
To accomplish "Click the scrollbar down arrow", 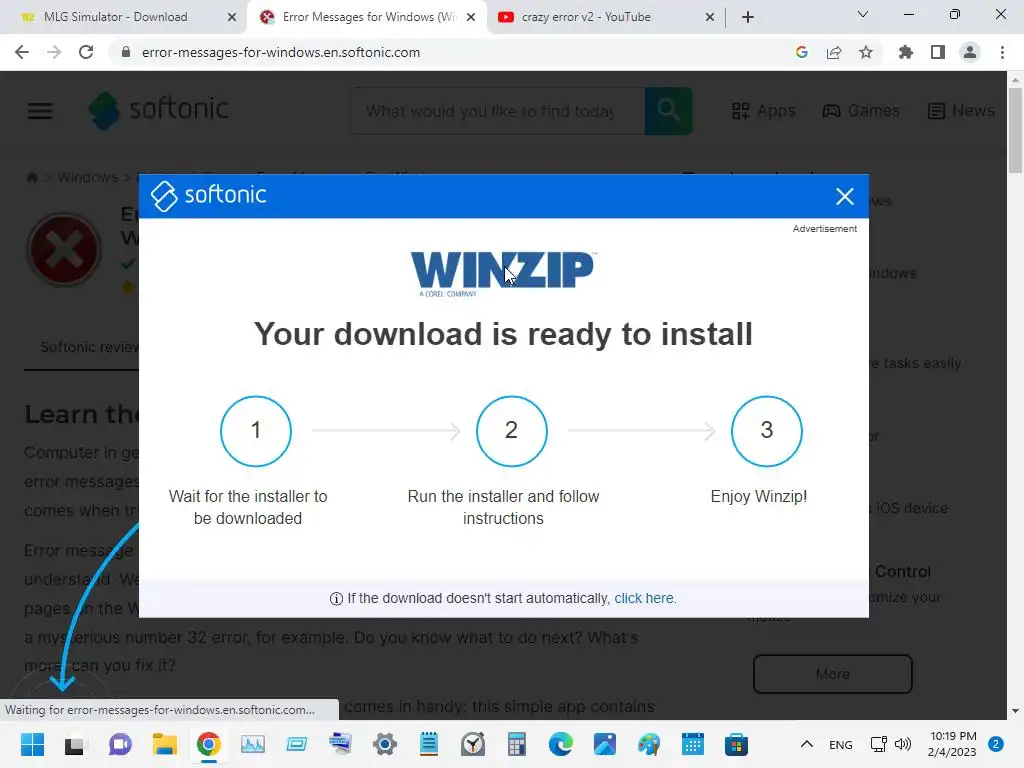I will tap(1015, 711).
